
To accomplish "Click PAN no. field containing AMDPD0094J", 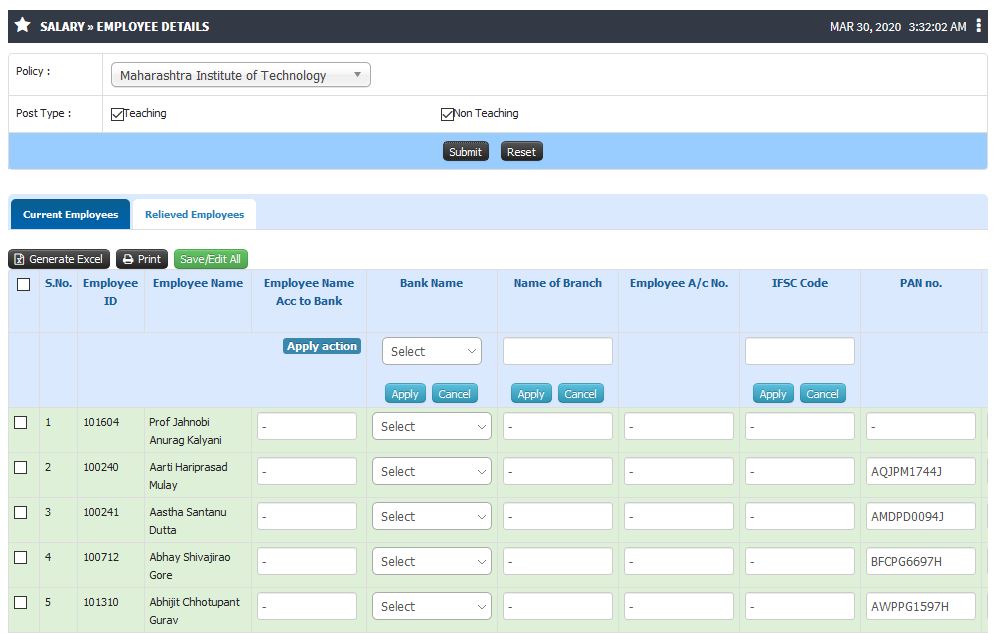I will click(921, 516).
